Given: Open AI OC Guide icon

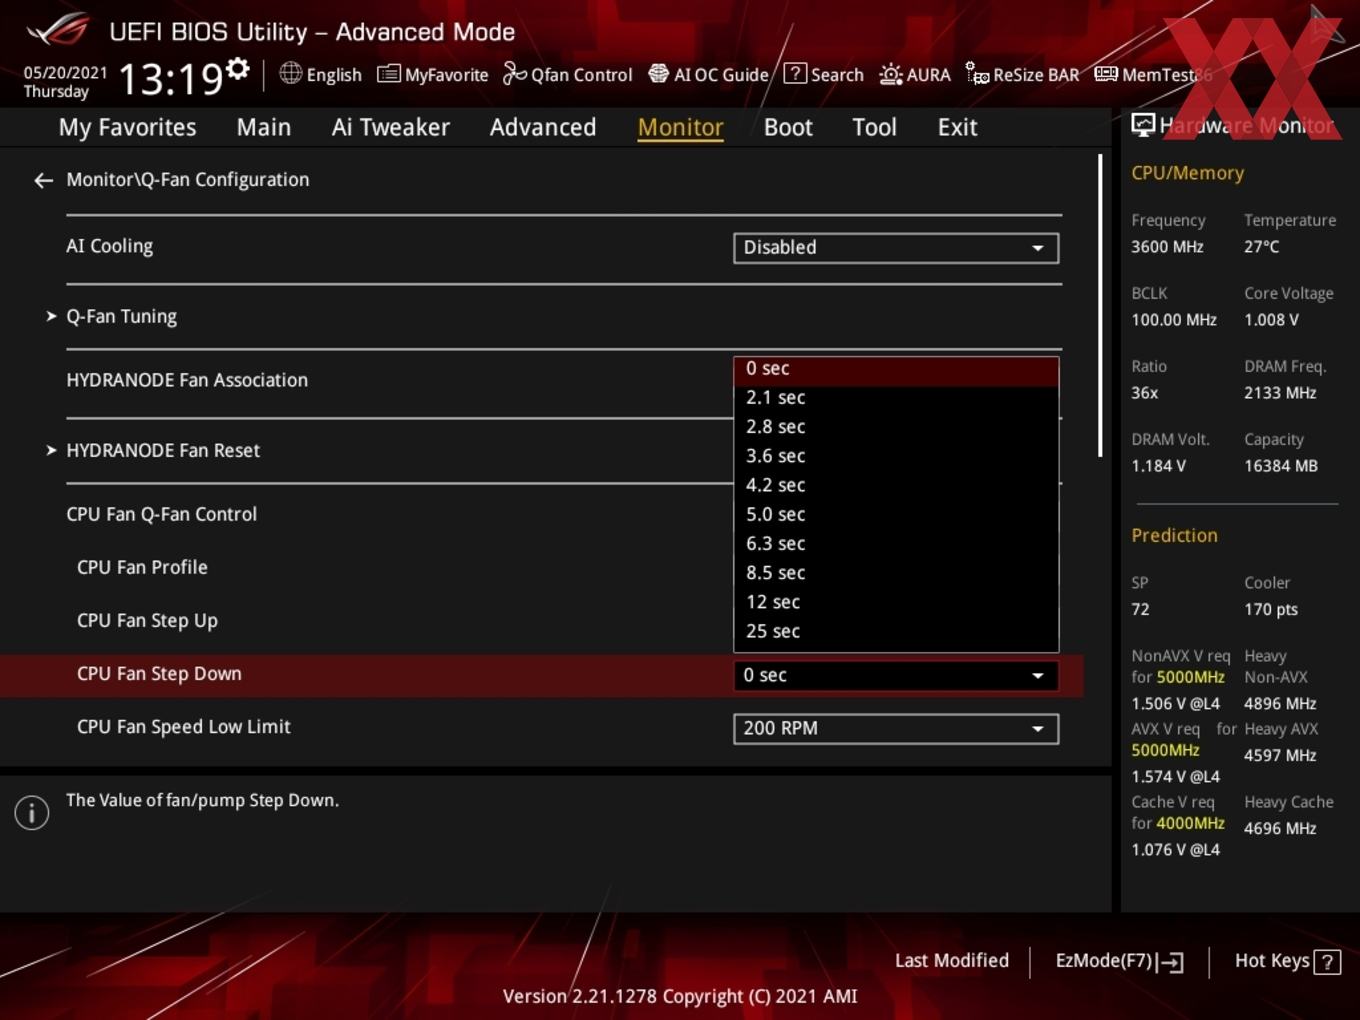Looking at the screenshot, I should click(658, 74).
